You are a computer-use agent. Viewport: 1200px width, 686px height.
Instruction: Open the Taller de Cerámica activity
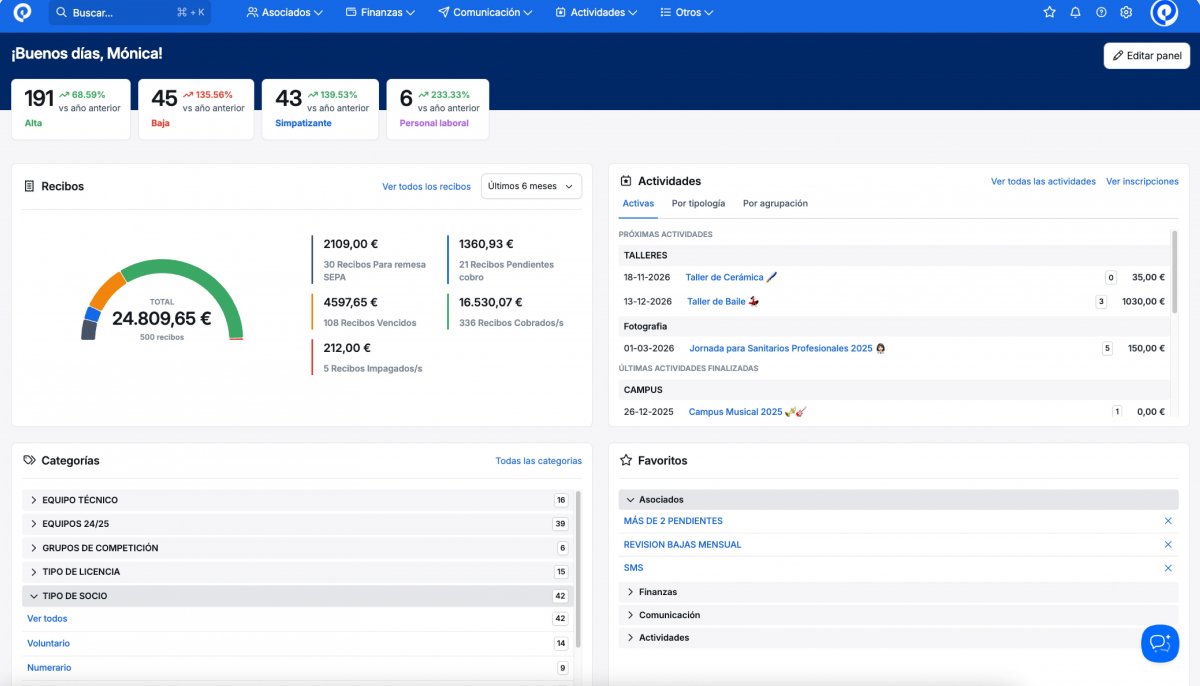tap(724, 277)
